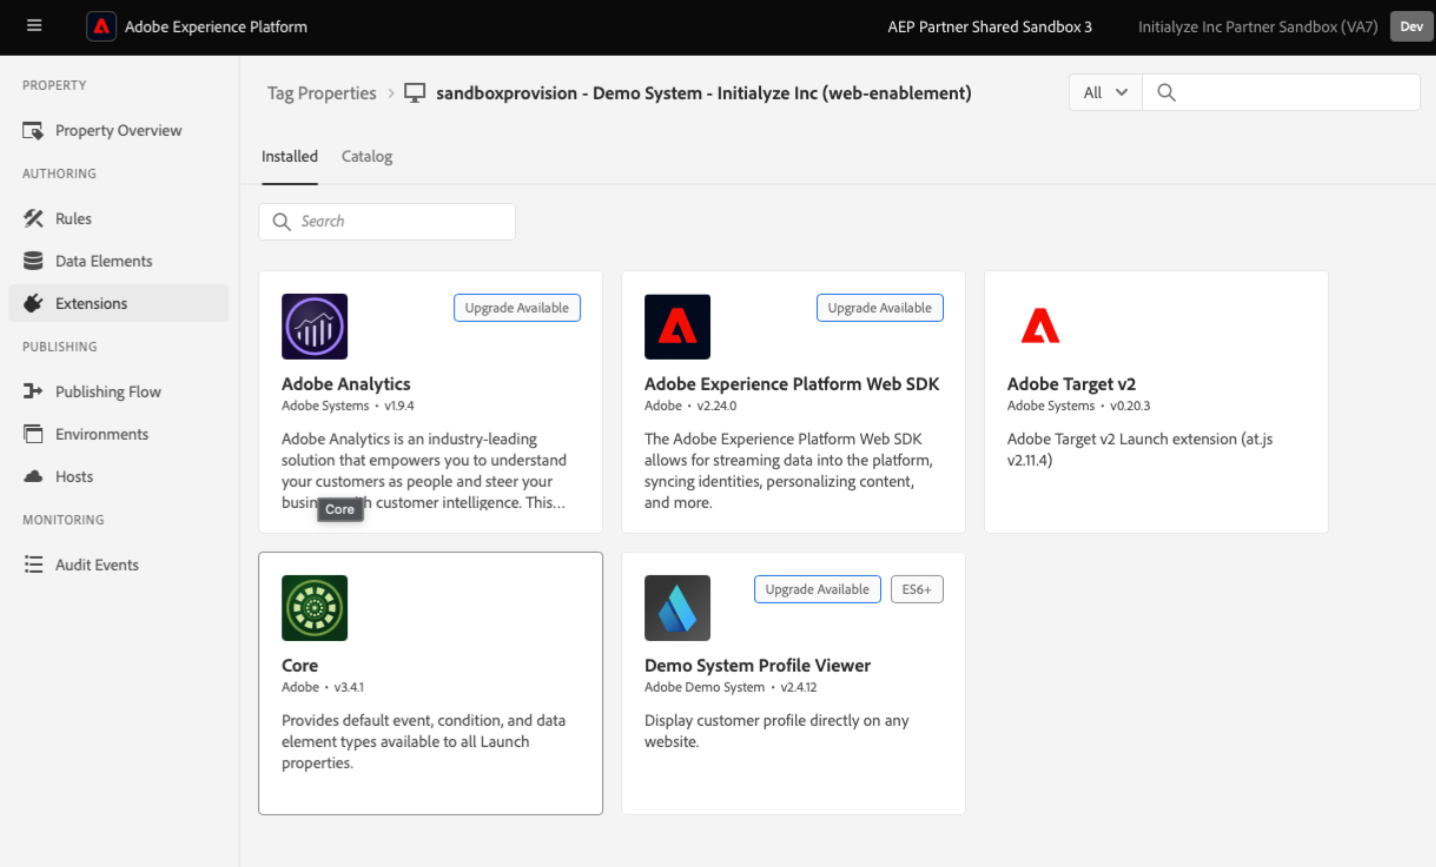Click Adobe Demo System vendor text

pyautogui.click(x=704, y=687)
